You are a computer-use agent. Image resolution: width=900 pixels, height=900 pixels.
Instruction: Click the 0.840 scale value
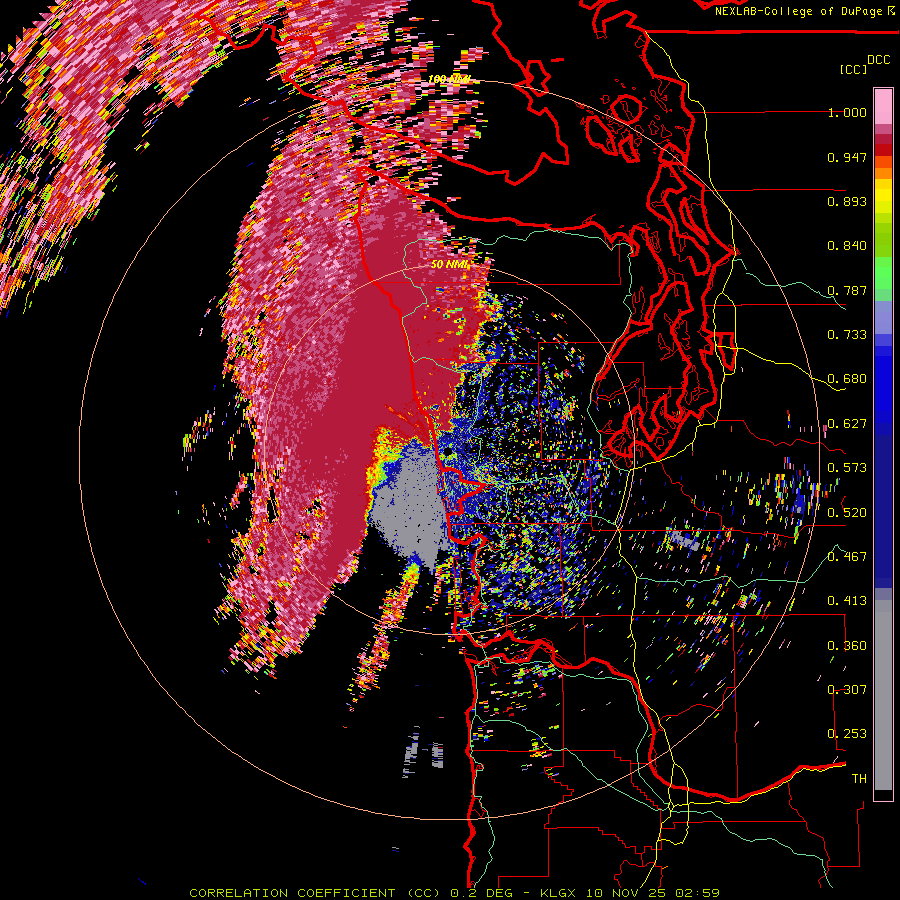click(x=847, y=246)
